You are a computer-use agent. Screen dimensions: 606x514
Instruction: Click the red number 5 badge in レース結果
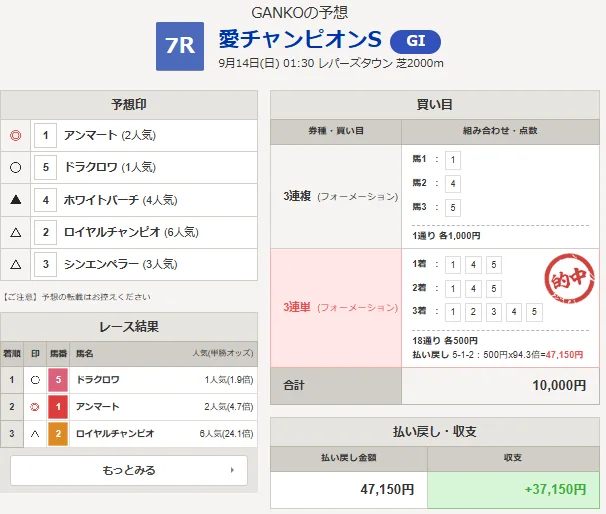click(x=57, y=380)
